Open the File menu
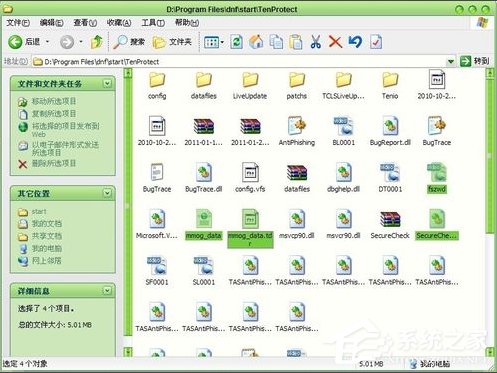This screenshot has width=497, height=373. pos(18,23)
